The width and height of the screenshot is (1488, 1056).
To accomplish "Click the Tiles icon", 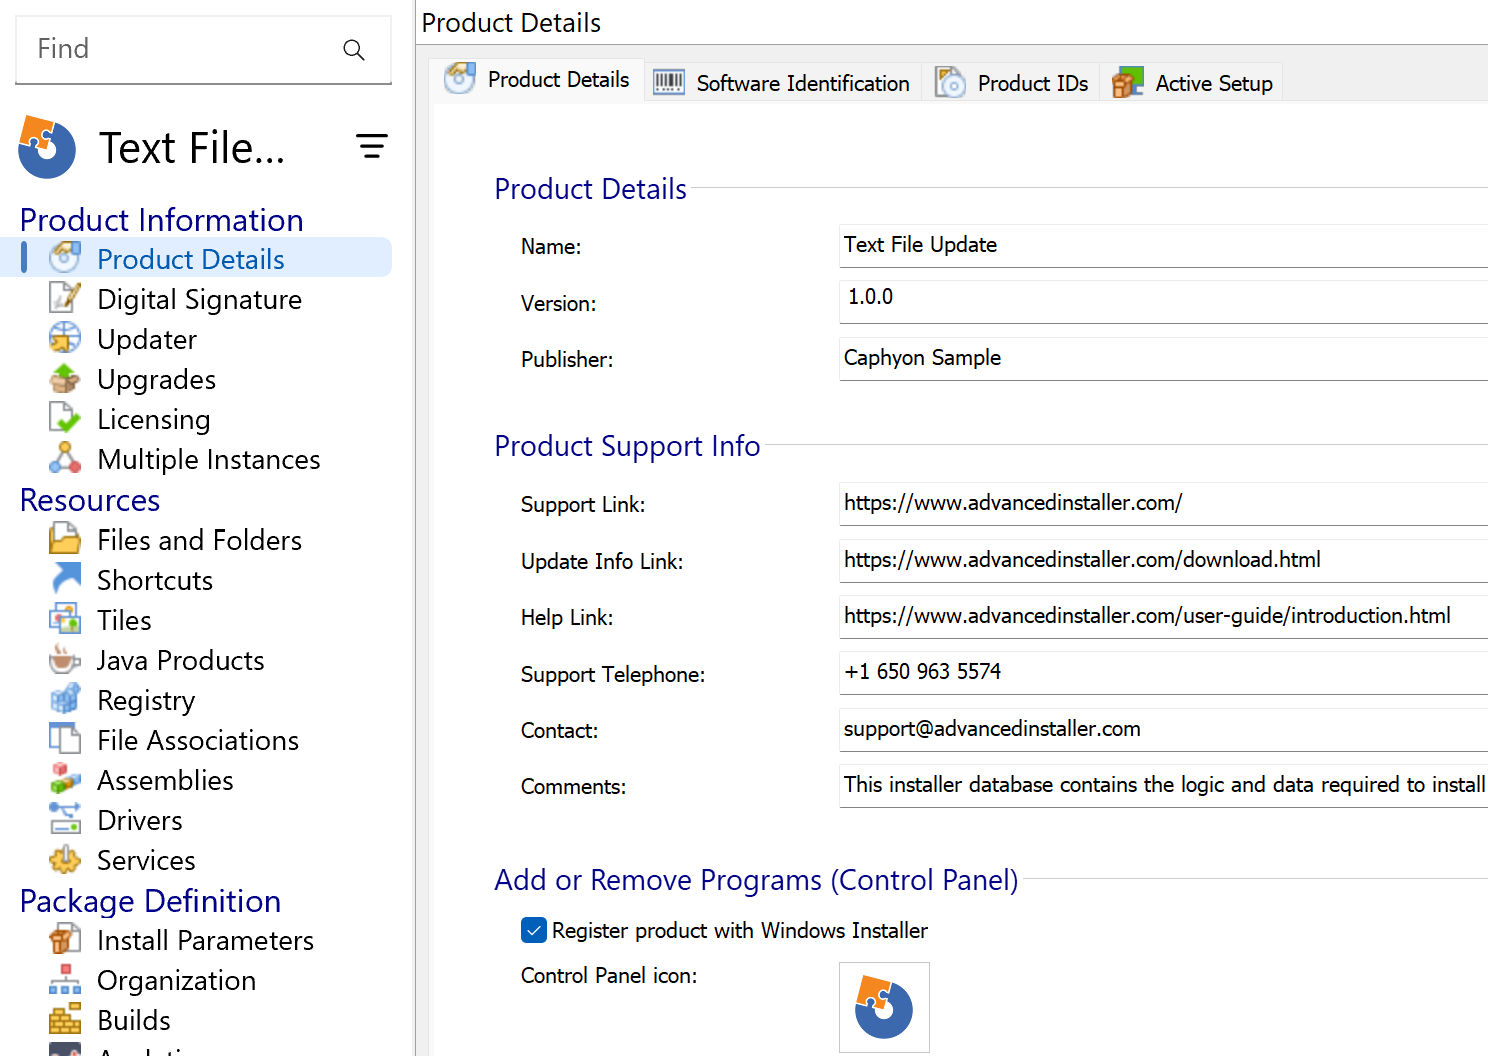I will (x=65, y=619).
